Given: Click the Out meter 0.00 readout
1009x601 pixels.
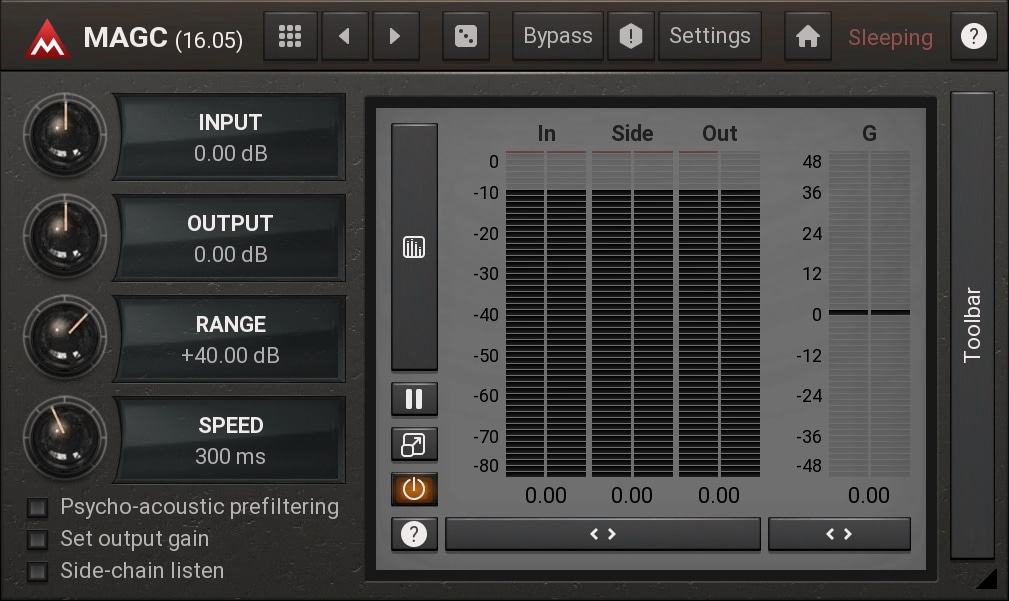Looking at the screenshot, I should [719, 495].
